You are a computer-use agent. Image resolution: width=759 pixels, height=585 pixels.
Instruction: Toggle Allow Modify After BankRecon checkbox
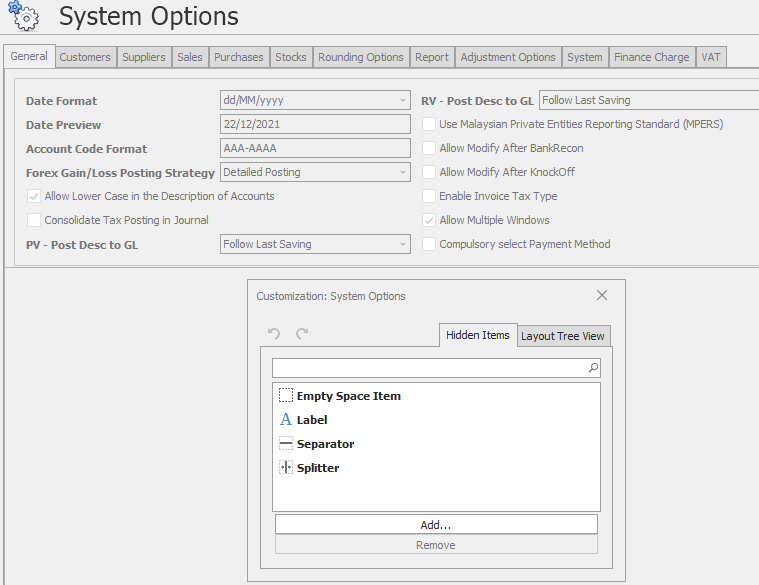click(x=429, y=148)
